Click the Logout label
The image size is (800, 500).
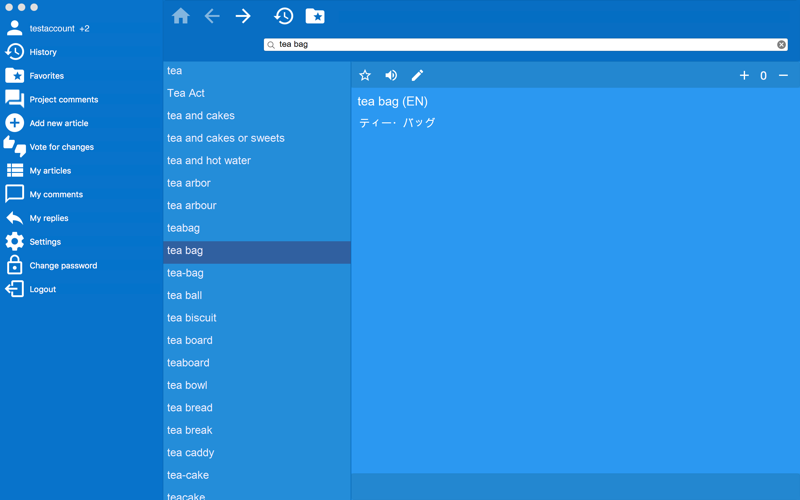pos(42,289)
